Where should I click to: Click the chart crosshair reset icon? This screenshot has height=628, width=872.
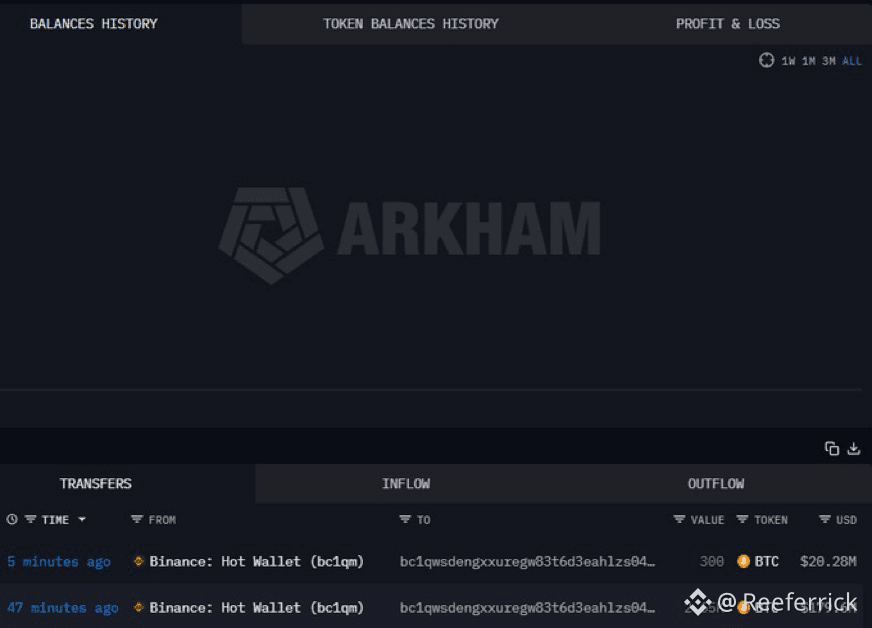coord(766,60)
